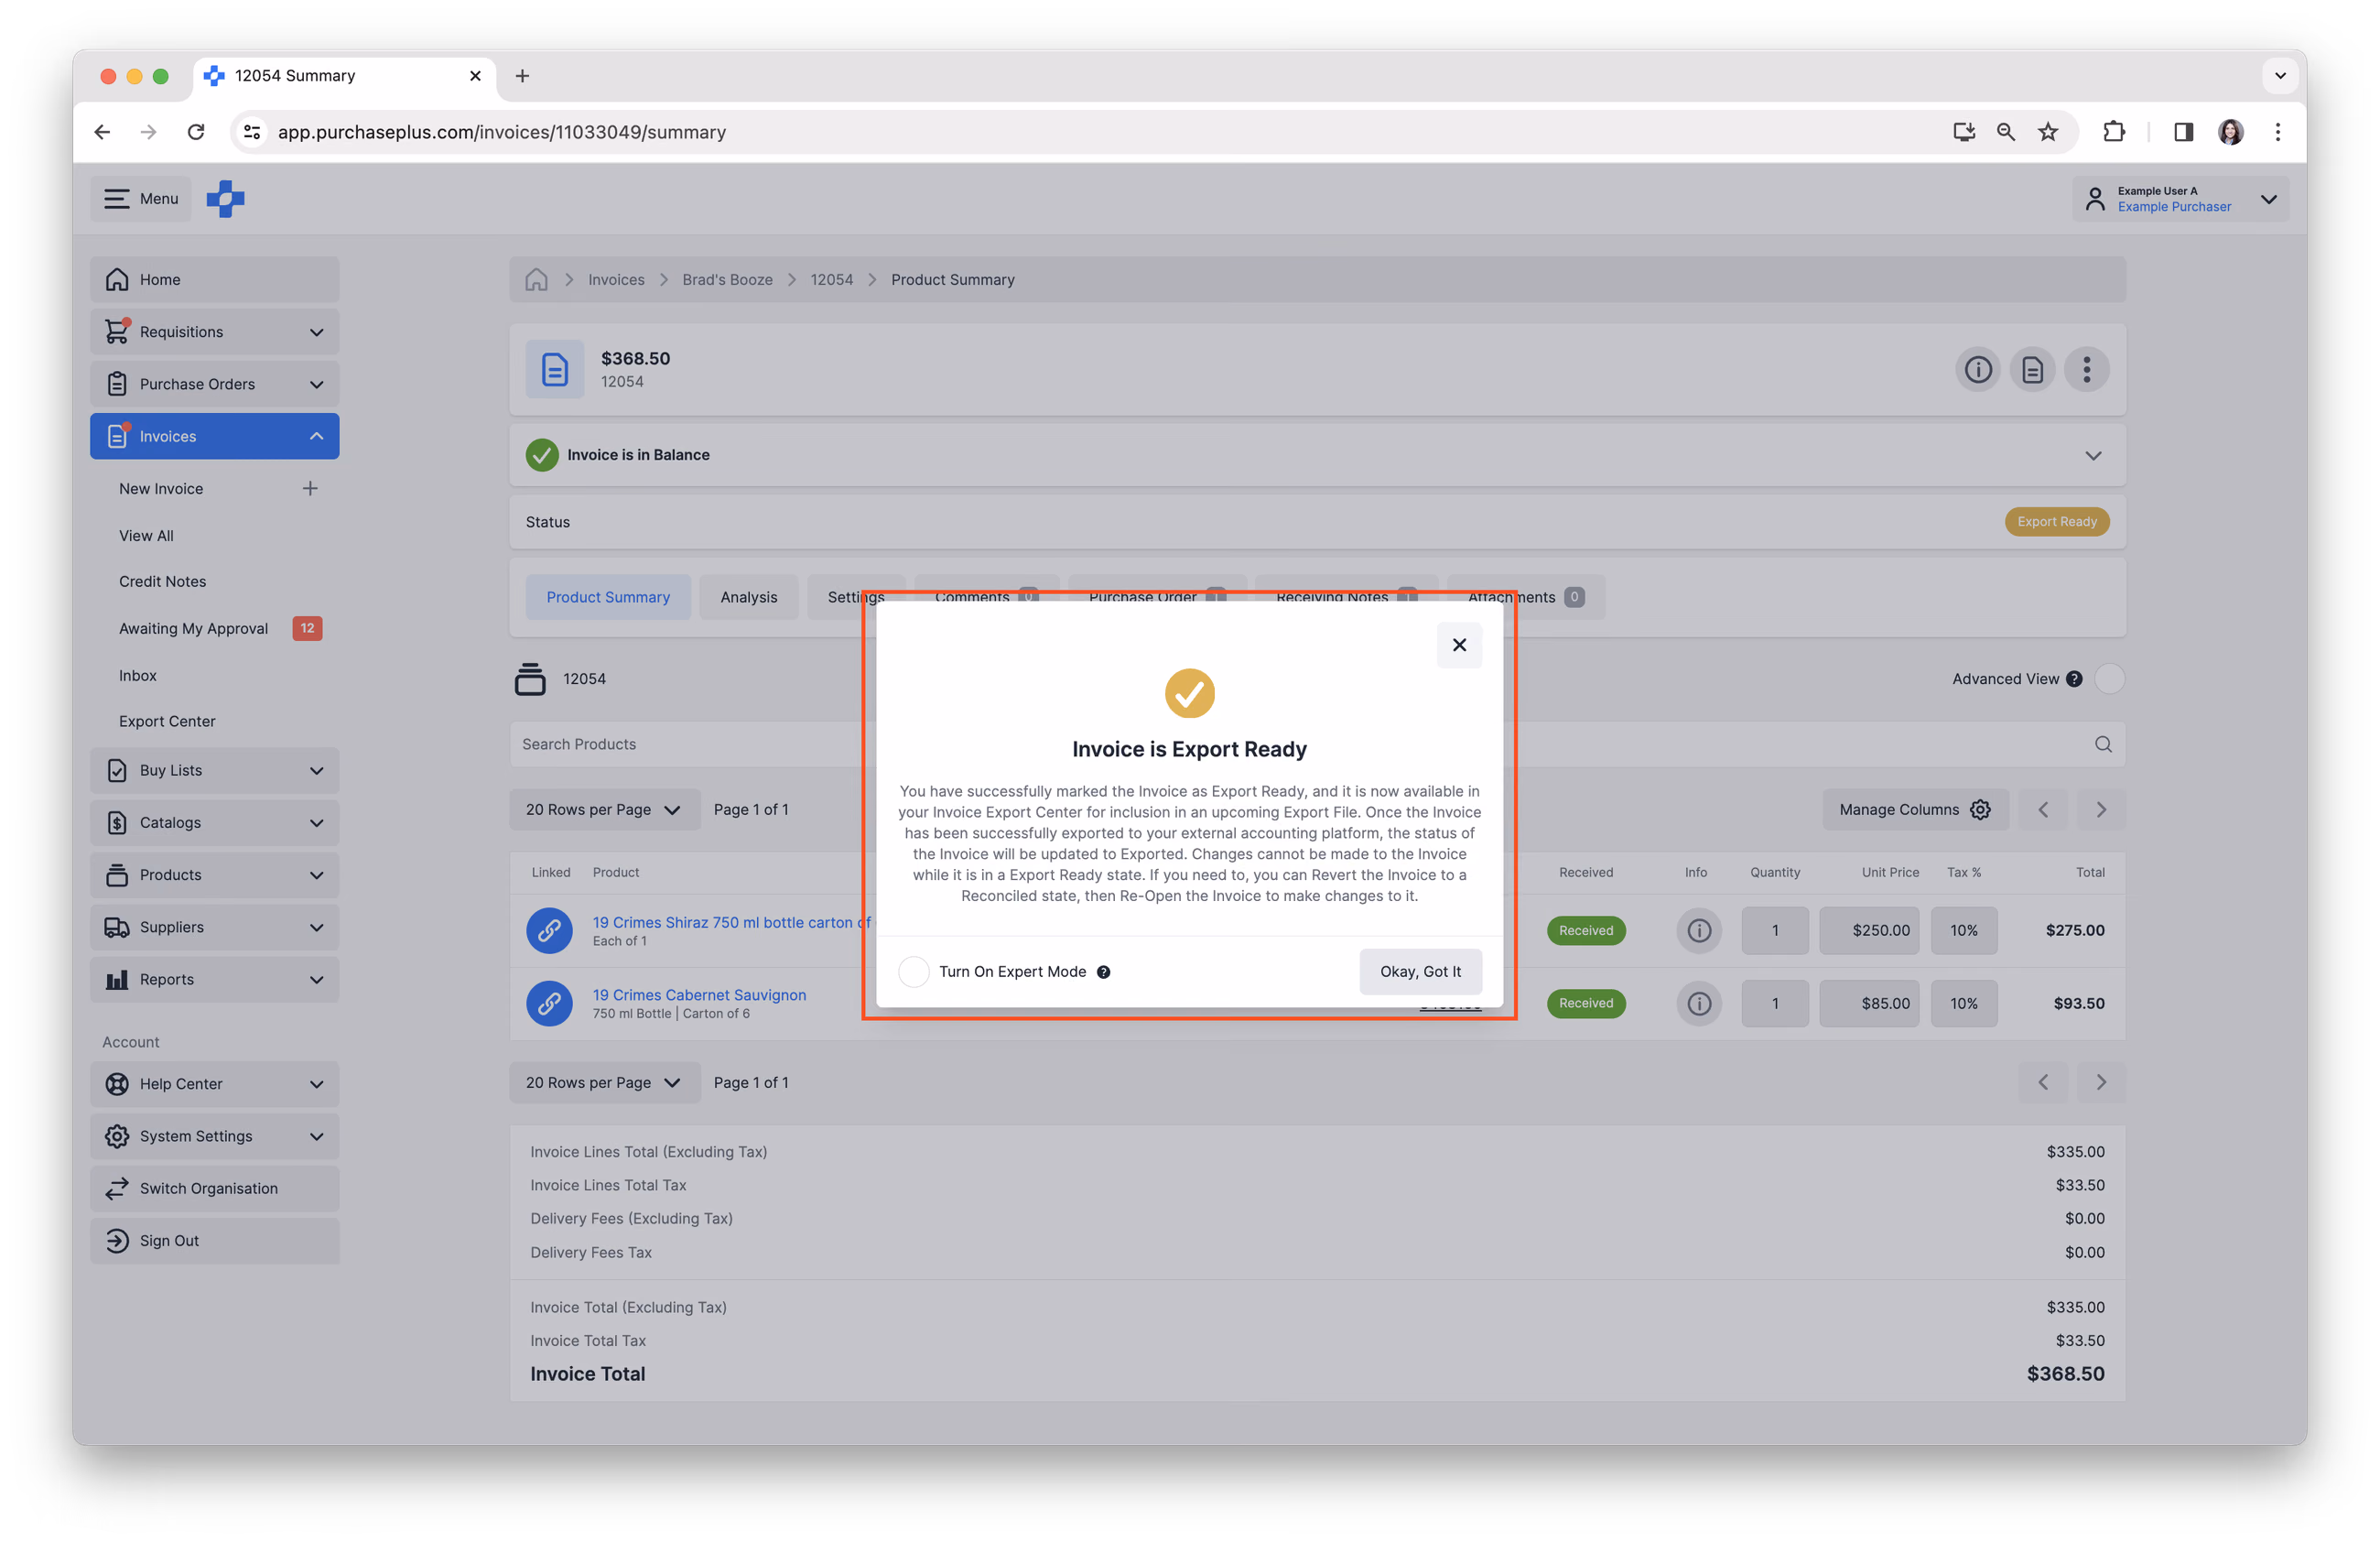This screenshot has width=2380, height=1542.
Task: Click linked icon for 19 Crimes Cabernet Sauvignon
Action: [x=549, y=1003]
